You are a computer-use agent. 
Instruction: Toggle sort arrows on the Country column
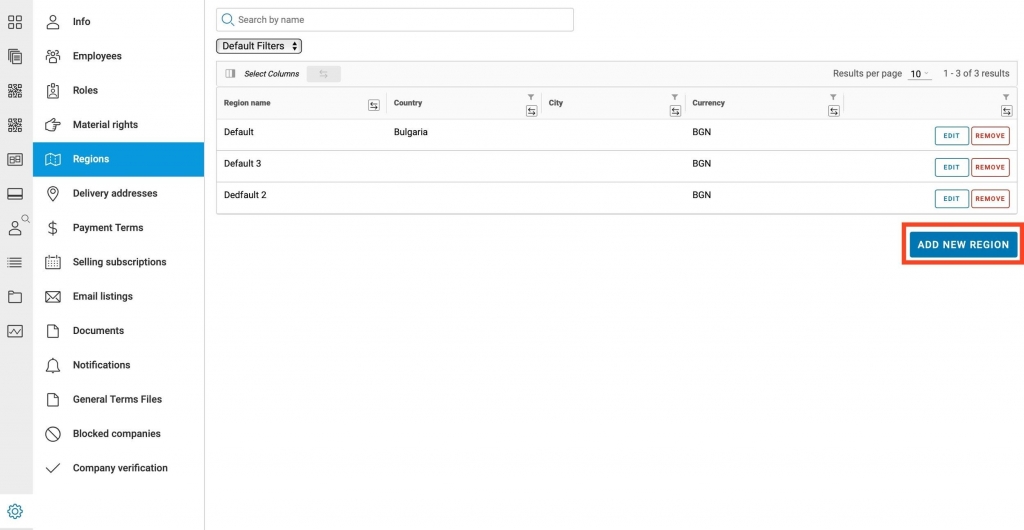(x=531, y=111)
